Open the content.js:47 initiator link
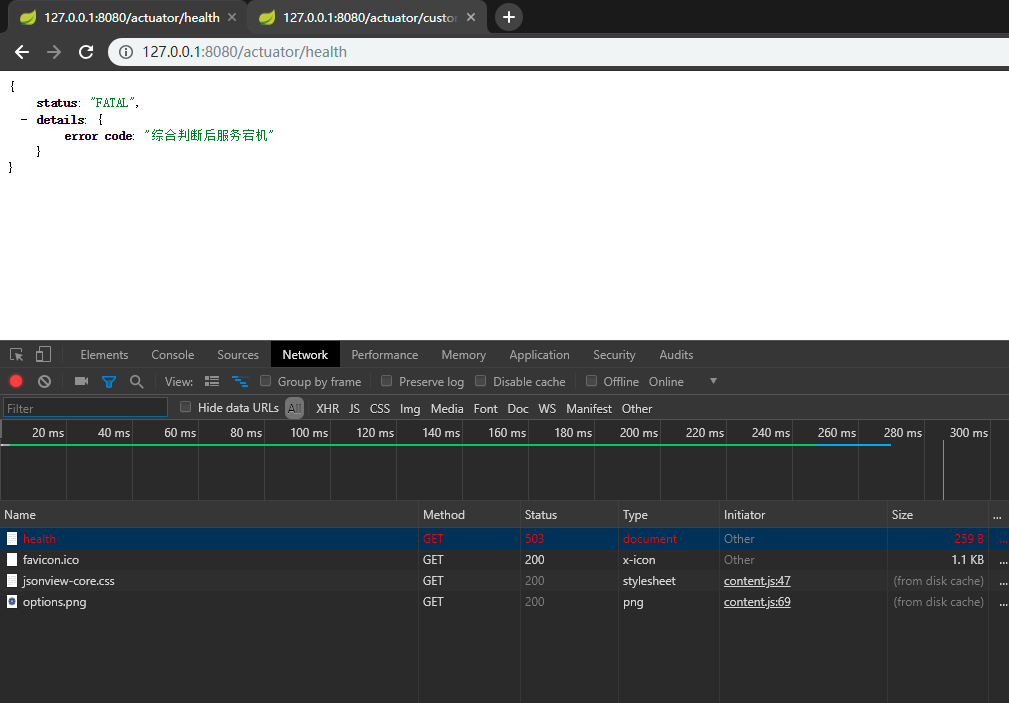Image resolution: width=1009 pixels, height=703 pixels. coord(757,581)
